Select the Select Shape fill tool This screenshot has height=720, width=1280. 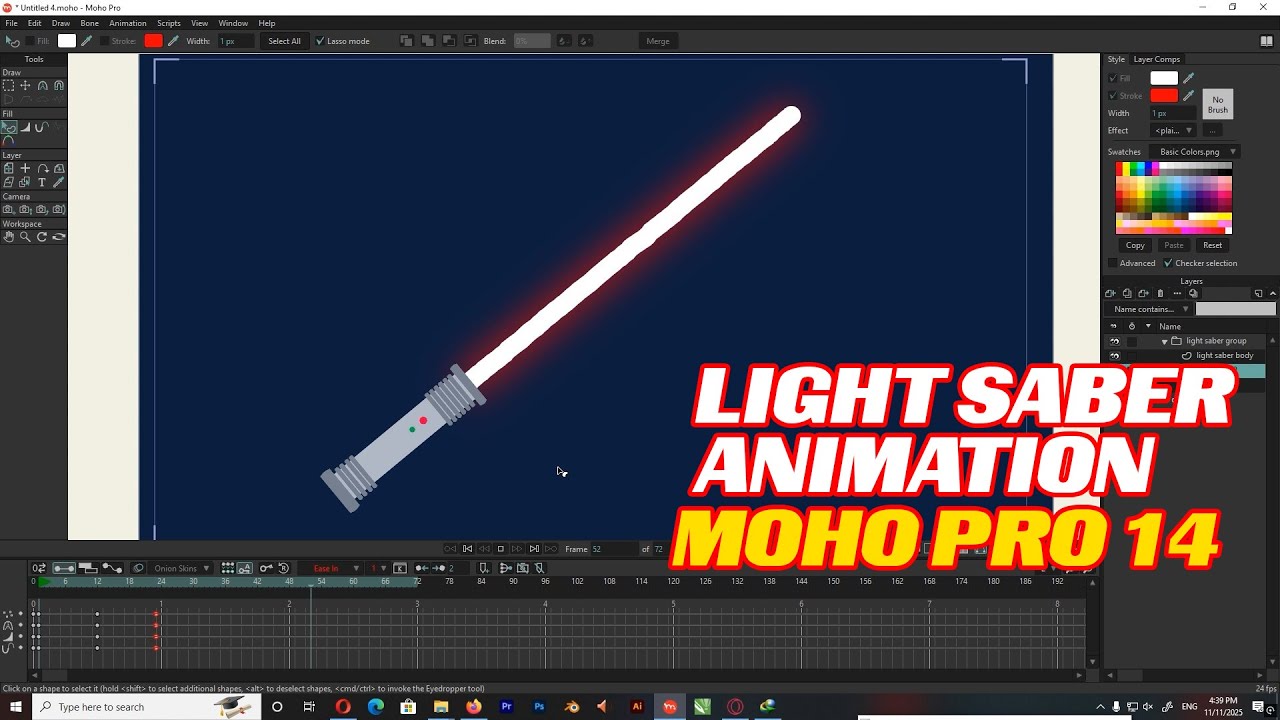[8, 128]
